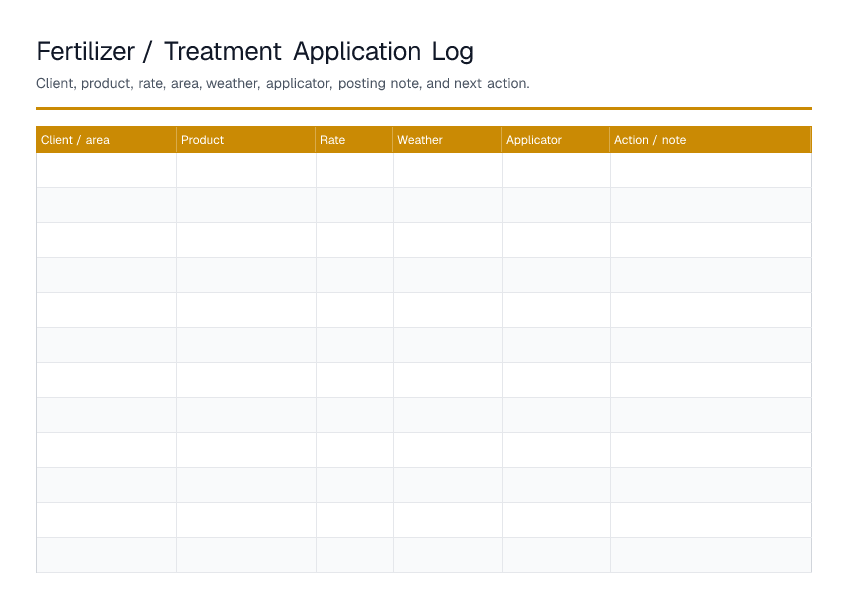The image size is (848, 600).
Task: Click the 'Action / note' column header
Action: [711, 140]
